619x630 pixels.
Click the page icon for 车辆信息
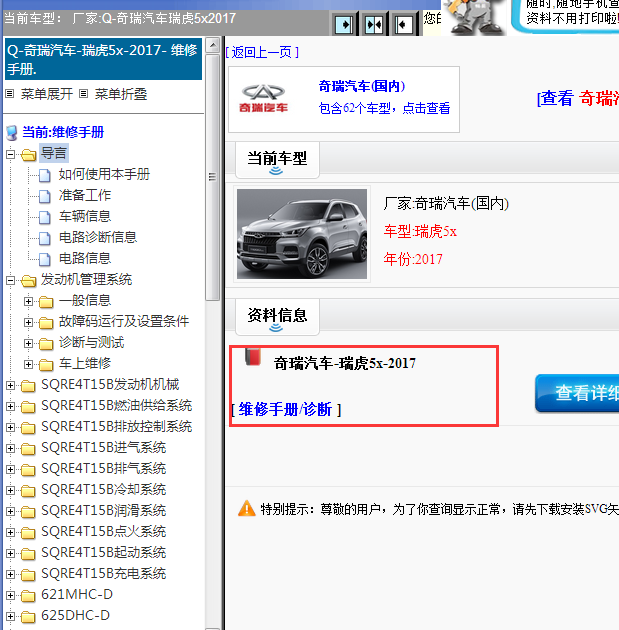coord(45,217)
